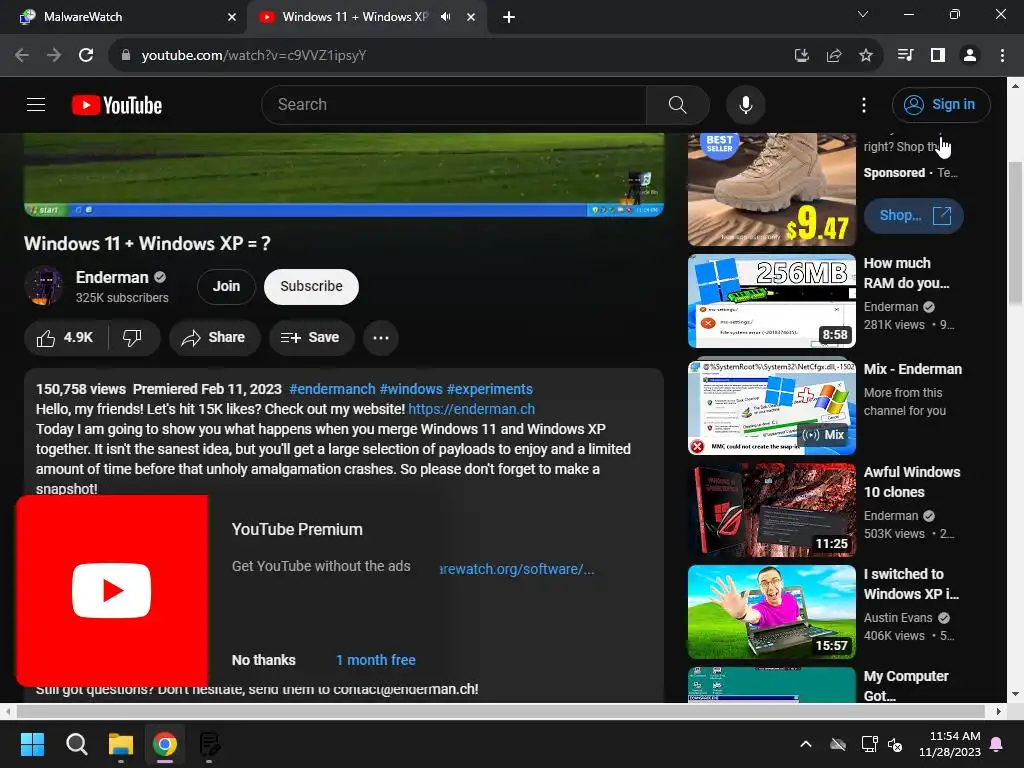The image size is (1024, 768).
Task: Open 'How much RAM do you' video thumbnail
Action: 772,301
